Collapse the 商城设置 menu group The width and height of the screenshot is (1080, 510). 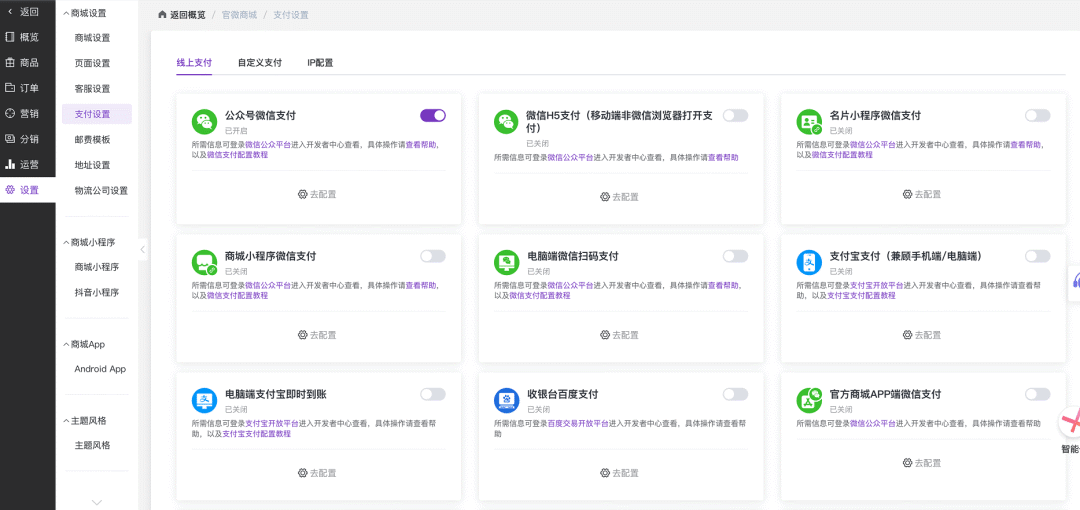tap(66, 14)
